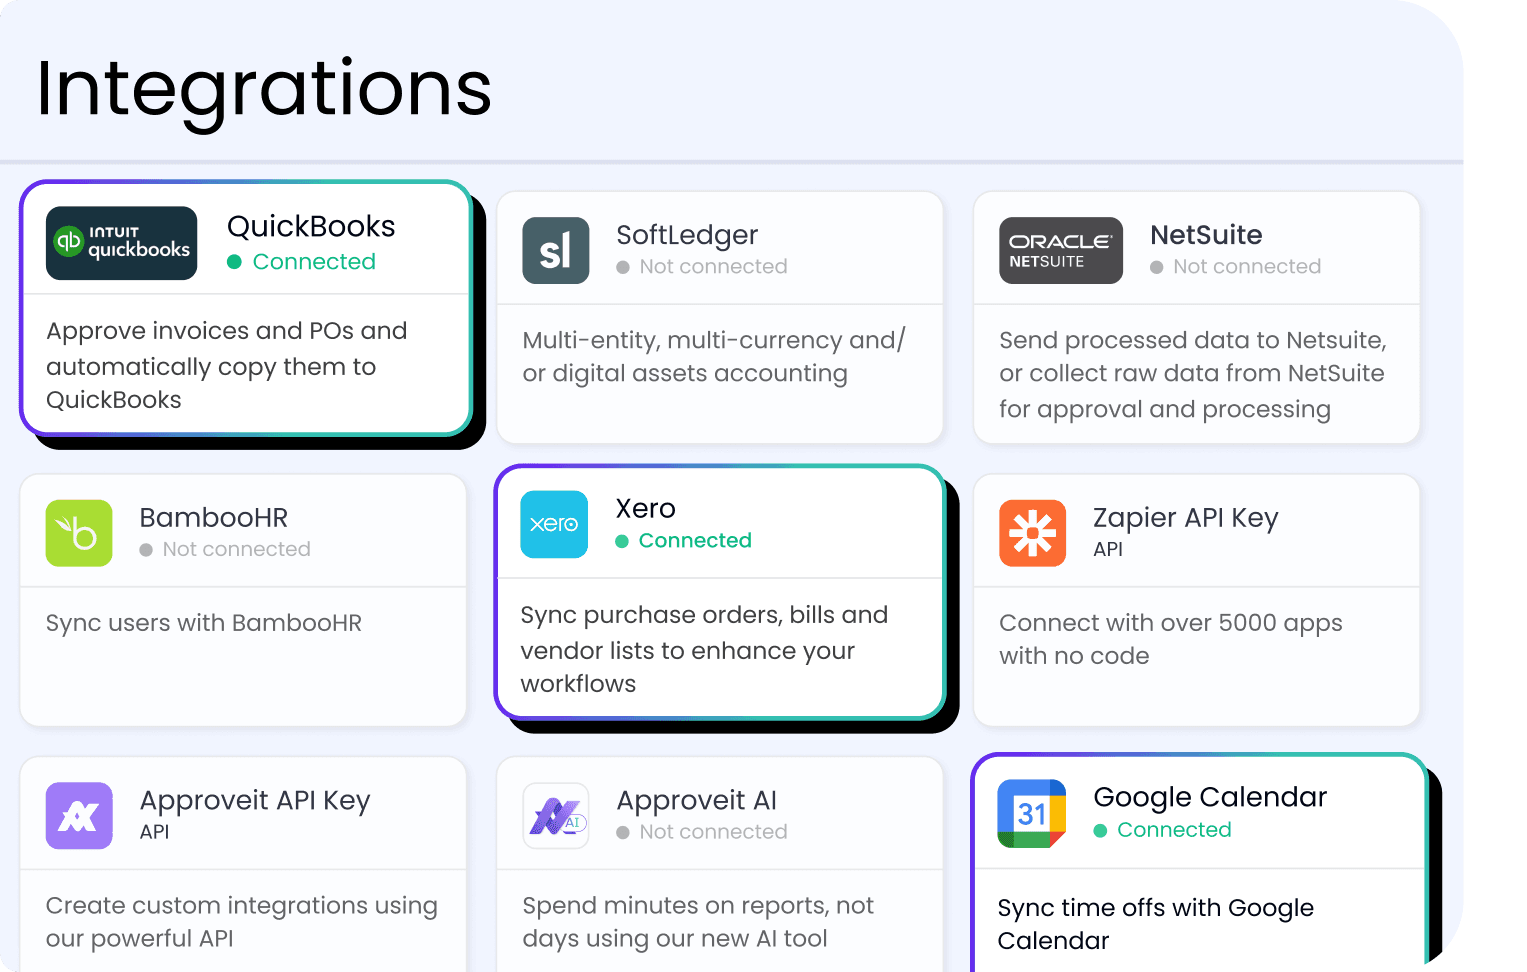Open the Approveit API Key title

pyautogui.click(x=255, y=801)
